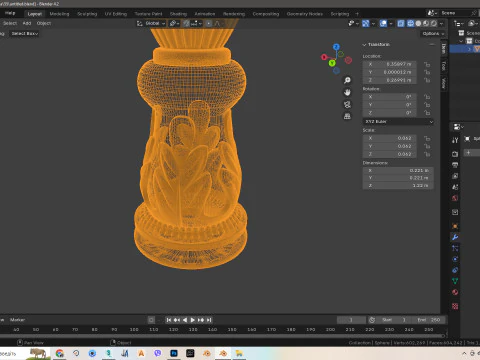Open the overlays dropdown arrow
This screenshot has width=480, height=360.
pyautogui.click(x=391, y=23)
